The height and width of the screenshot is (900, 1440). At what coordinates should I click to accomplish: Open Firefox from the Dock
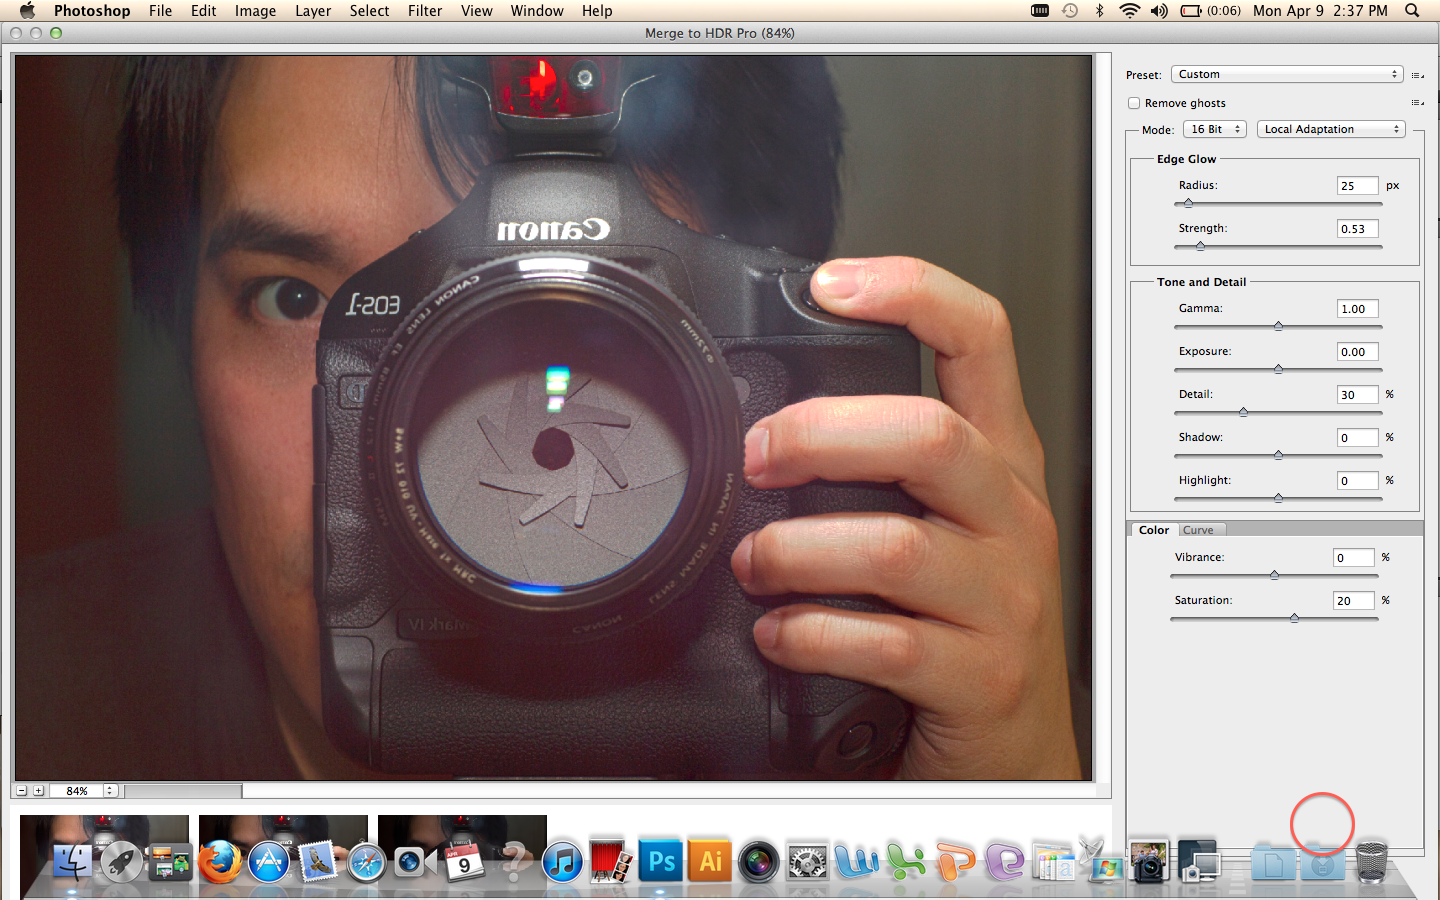219,860
